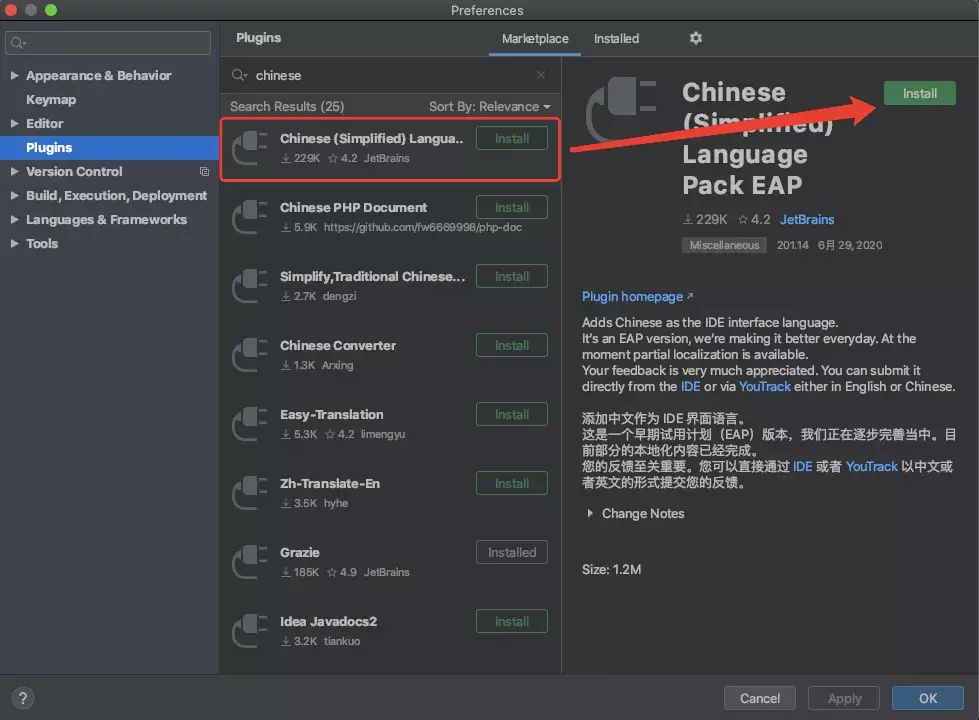Open the help question mark button
The image size is (979, 720).
pos(22,698)
